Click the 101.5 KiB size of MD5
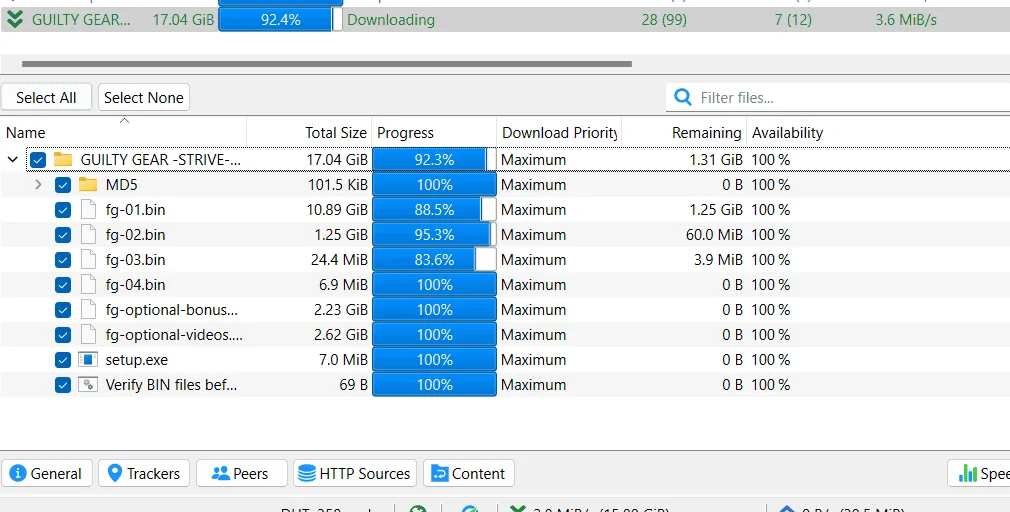The image size is (1010, 512). (x=338, y=185)
